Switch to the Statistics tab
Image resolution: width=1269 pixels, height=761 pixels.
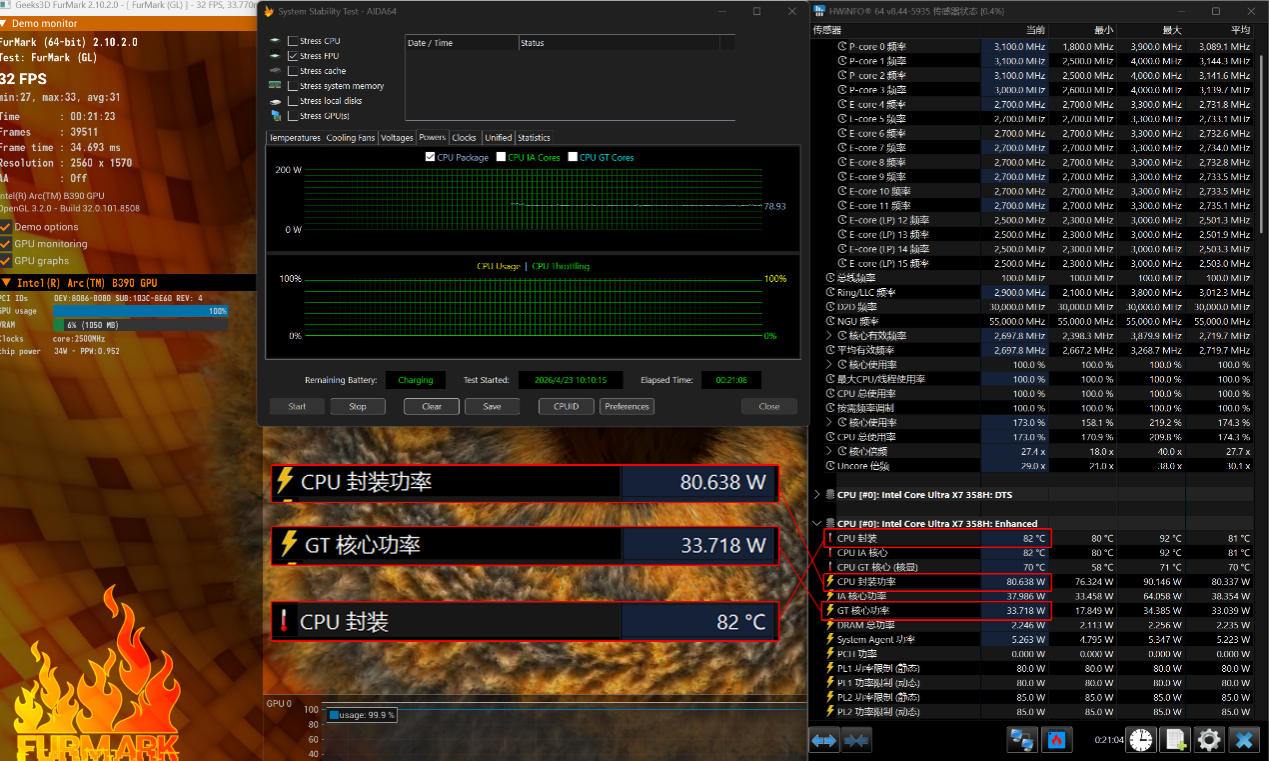point(534,138)
